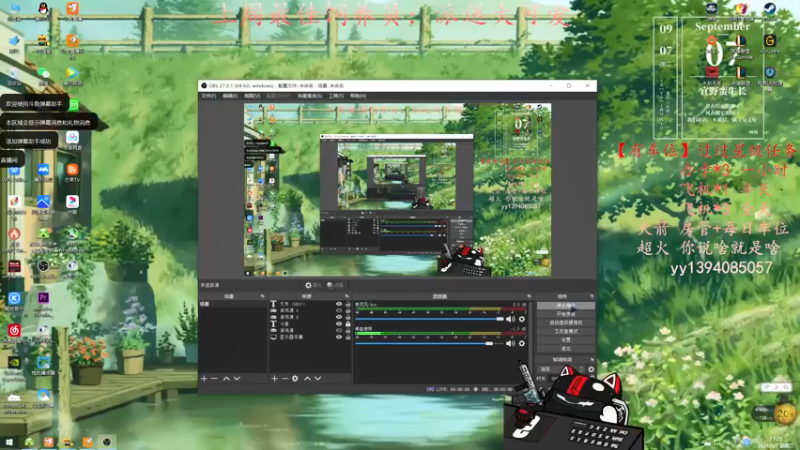Mute the Desktop Audio speaker icon

[510, 343]
